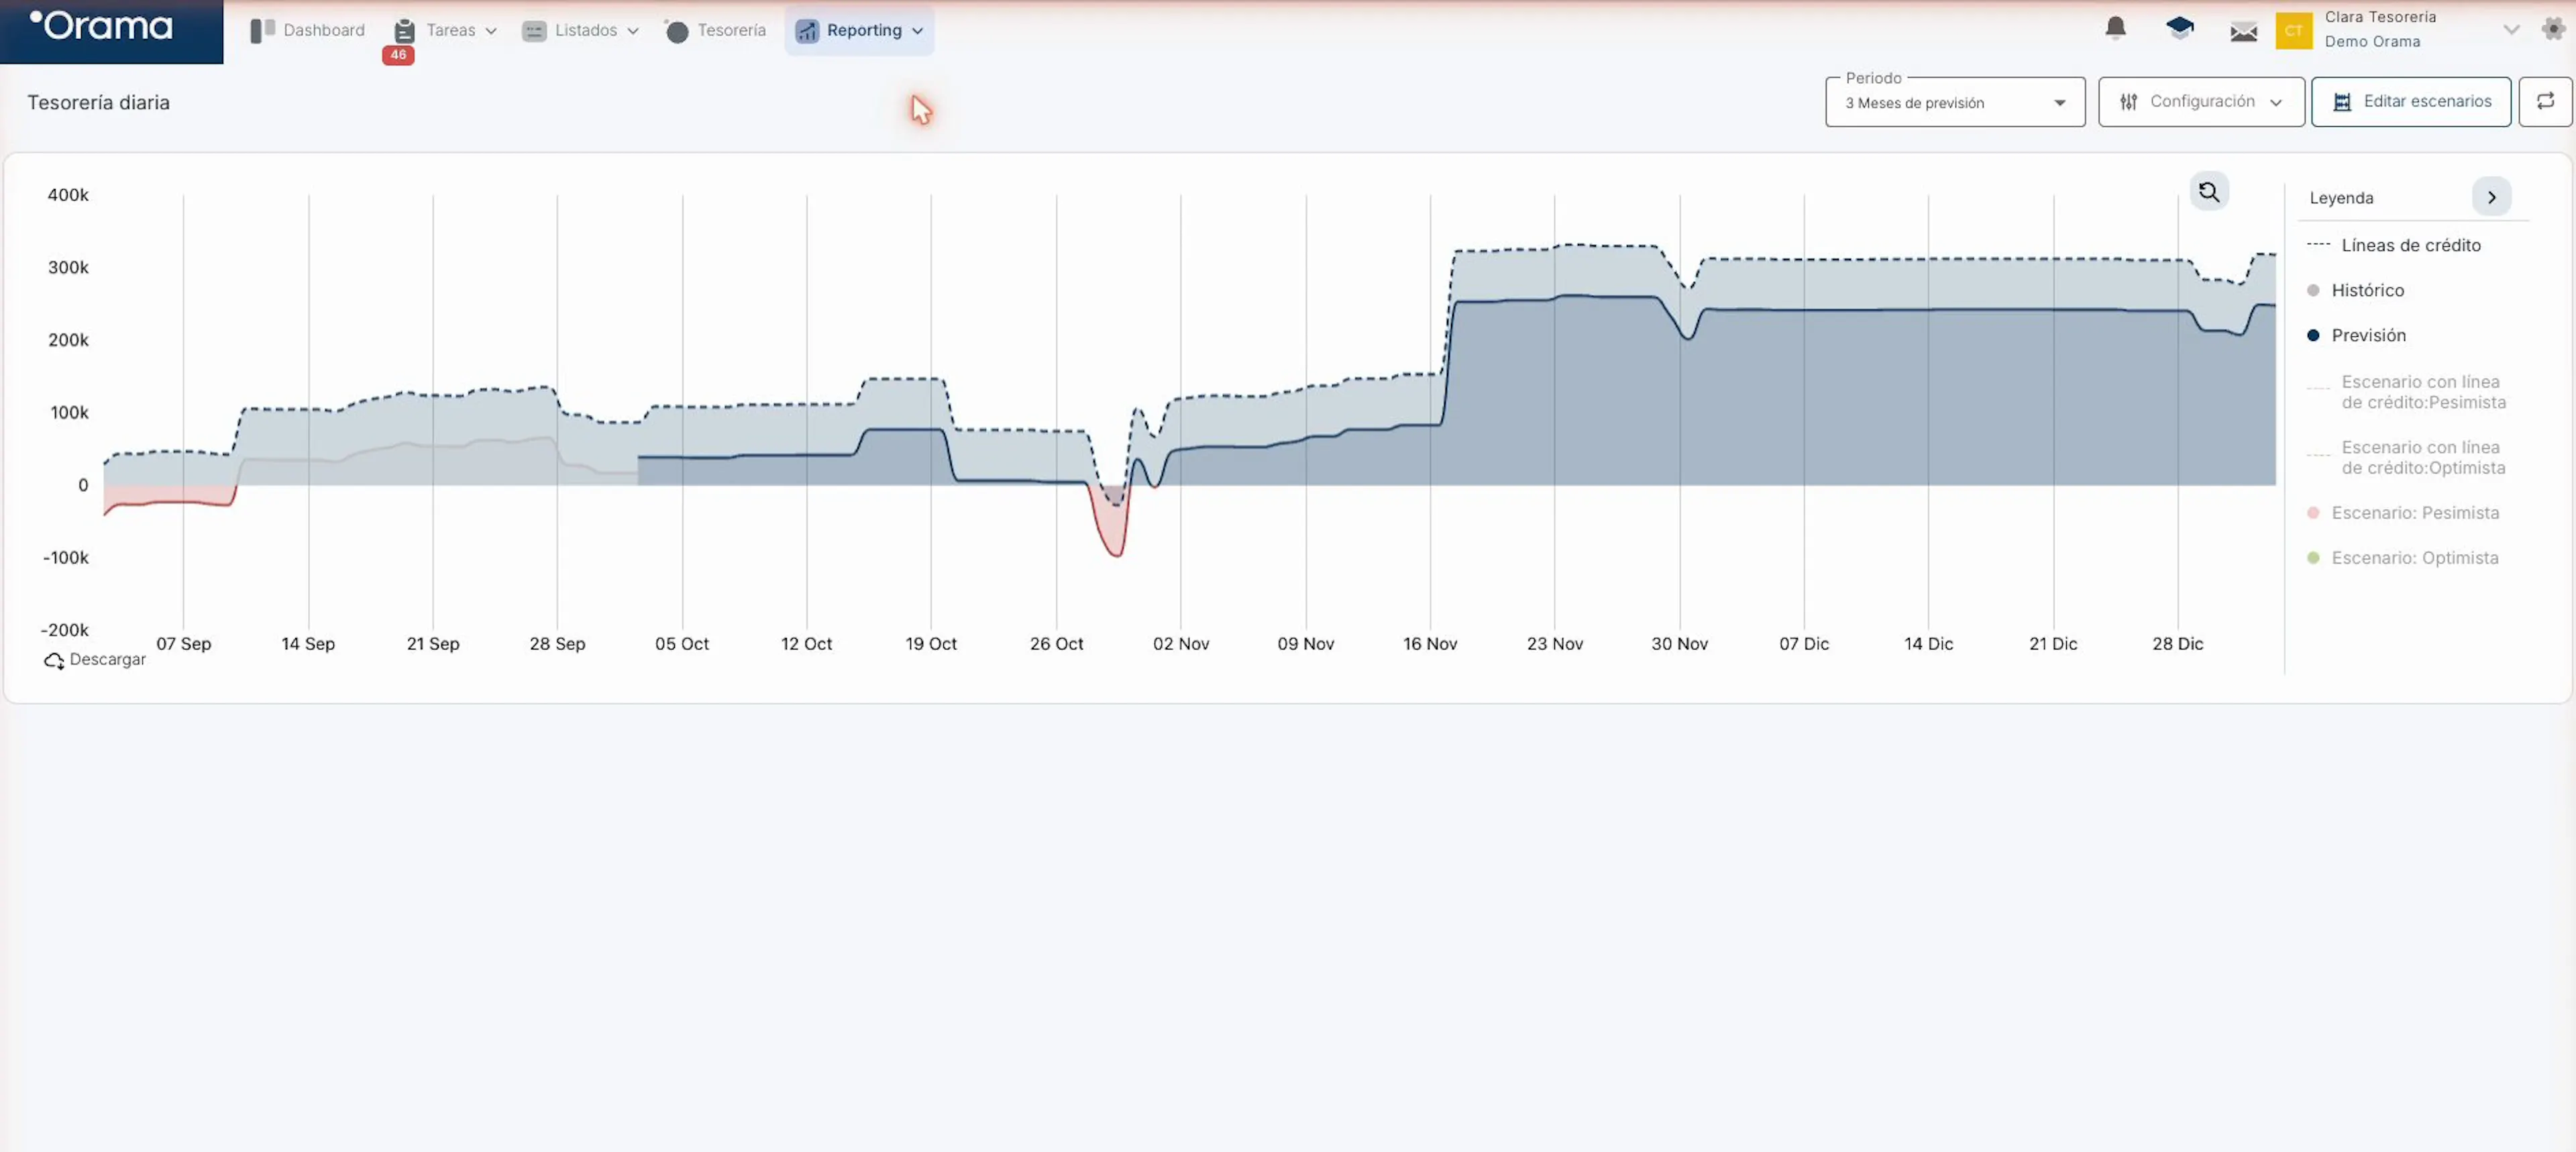
Task: Open the Periodo dropdown
Action: 1954,102
